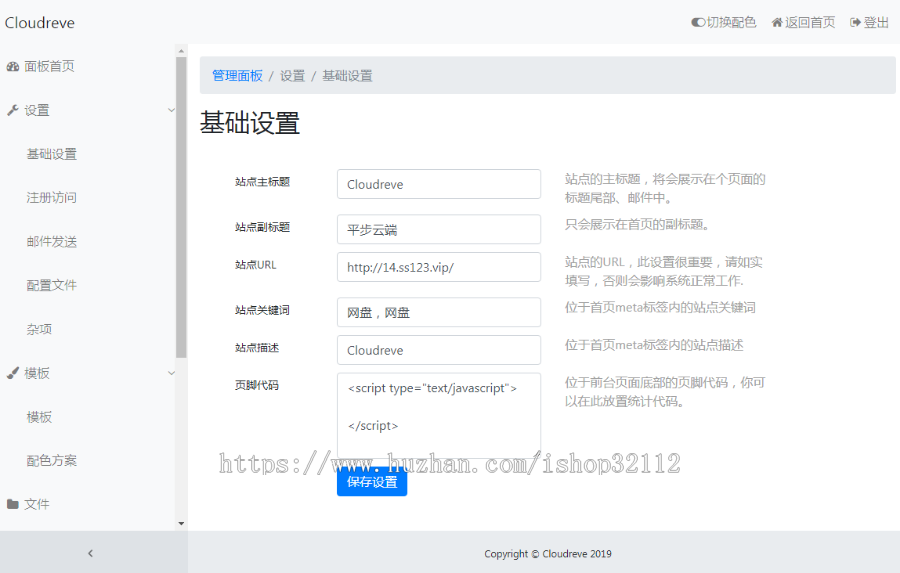The height and width of the screenshot is (573, 900).
Task: Collapse the 模板 menu chevron
Action: point(171,373)
